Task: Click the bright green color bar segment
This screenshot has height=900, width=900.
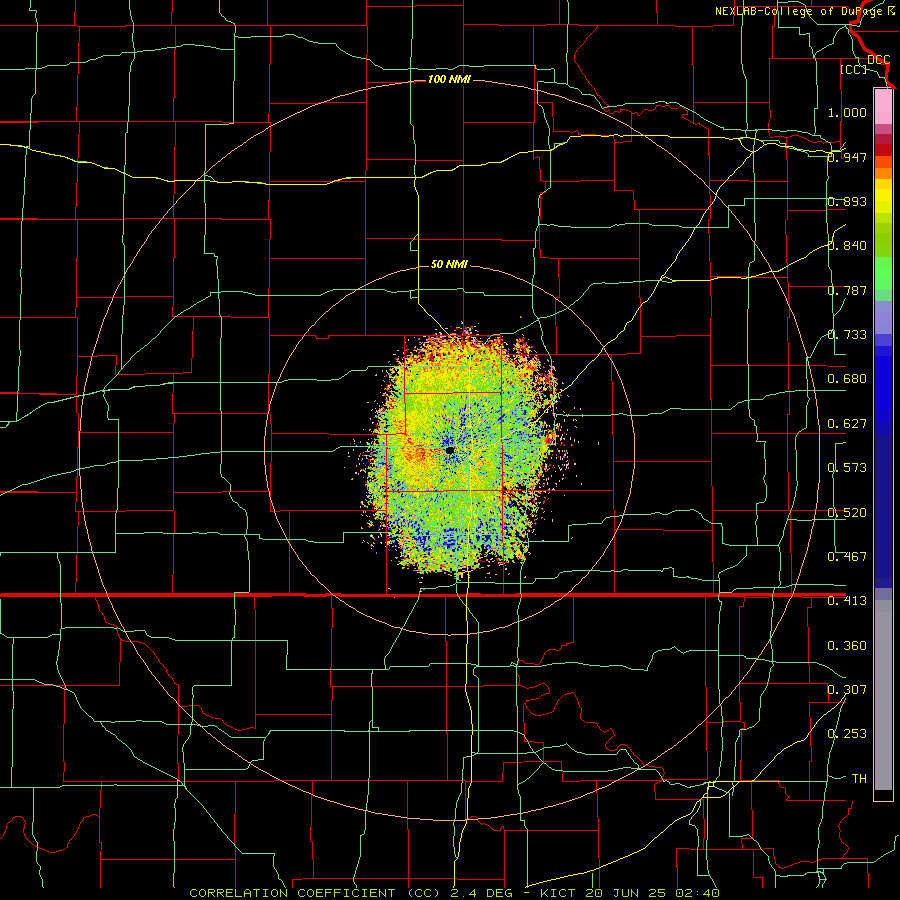Action: 883,273
